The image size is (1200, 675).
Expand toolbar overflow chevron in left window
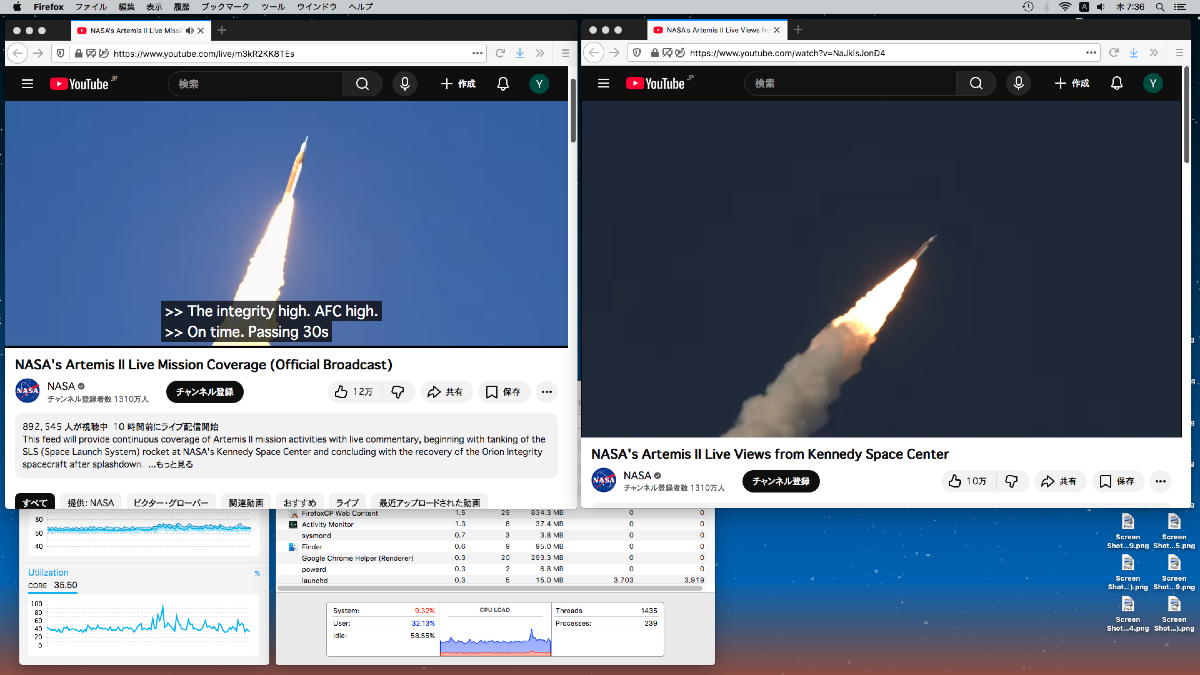[x=540, y=53]
